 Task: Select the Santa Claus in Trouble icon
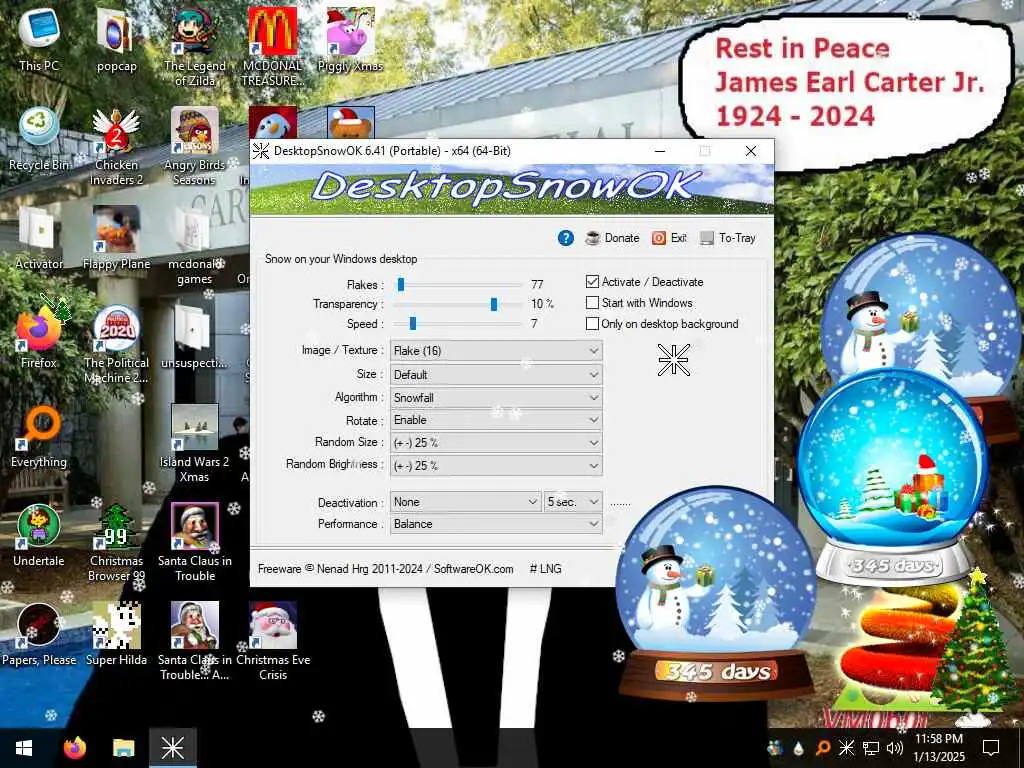tap(195, 543)
